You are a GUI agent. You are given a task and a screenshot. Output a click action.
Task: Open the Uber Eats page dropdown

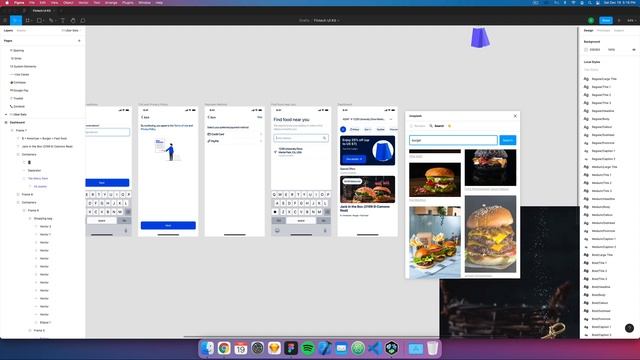pyautogui.click(x=71, y=31)
